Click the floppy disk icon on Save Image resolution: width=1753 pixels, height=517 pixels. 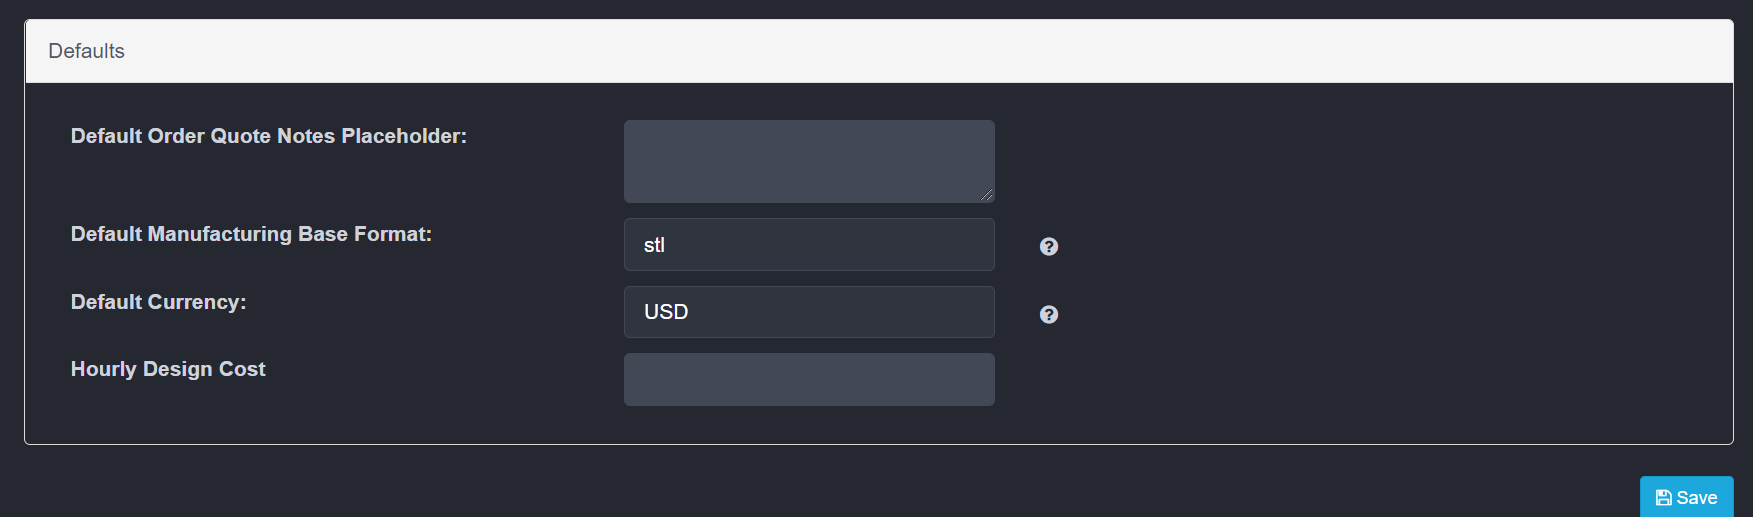coord(1663,498)
